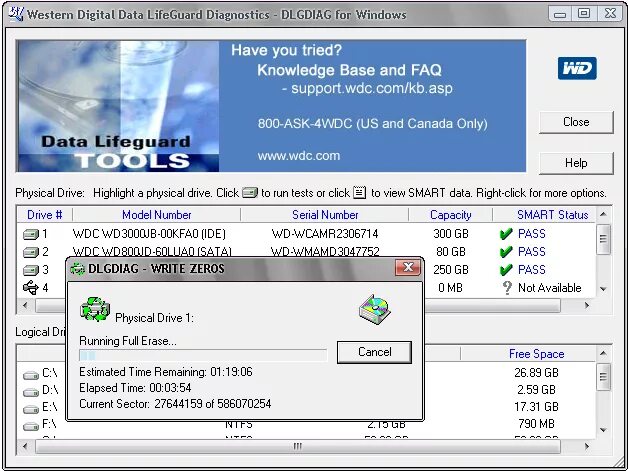
Task: Click the disc drive icon in the Write Zeros dialog
Action: point(375,309)
